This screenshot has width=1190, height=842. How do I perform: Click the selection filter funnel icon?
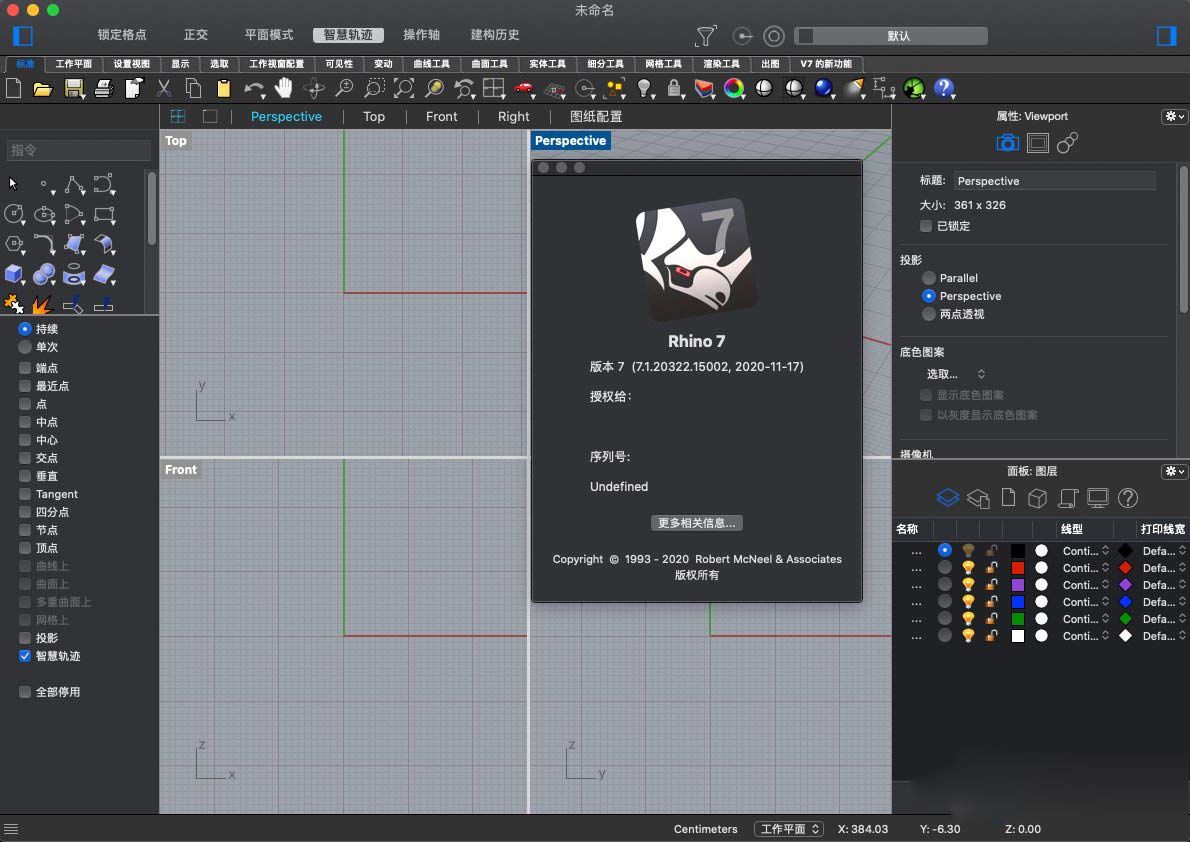coord(706,36)
